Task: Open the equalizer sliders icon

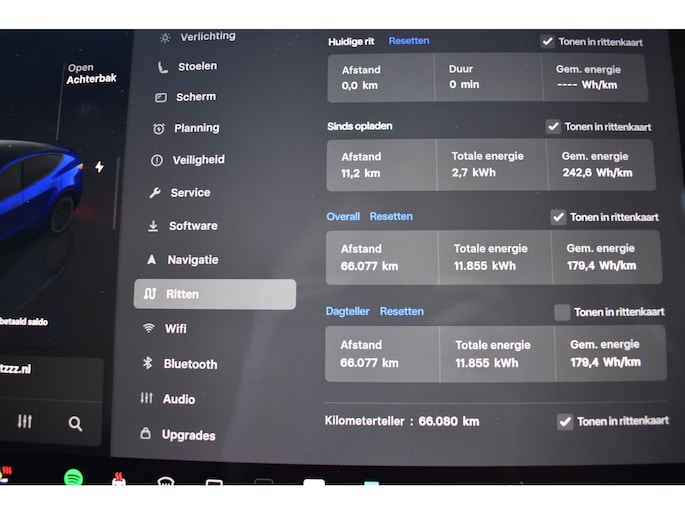Action: 25,422
